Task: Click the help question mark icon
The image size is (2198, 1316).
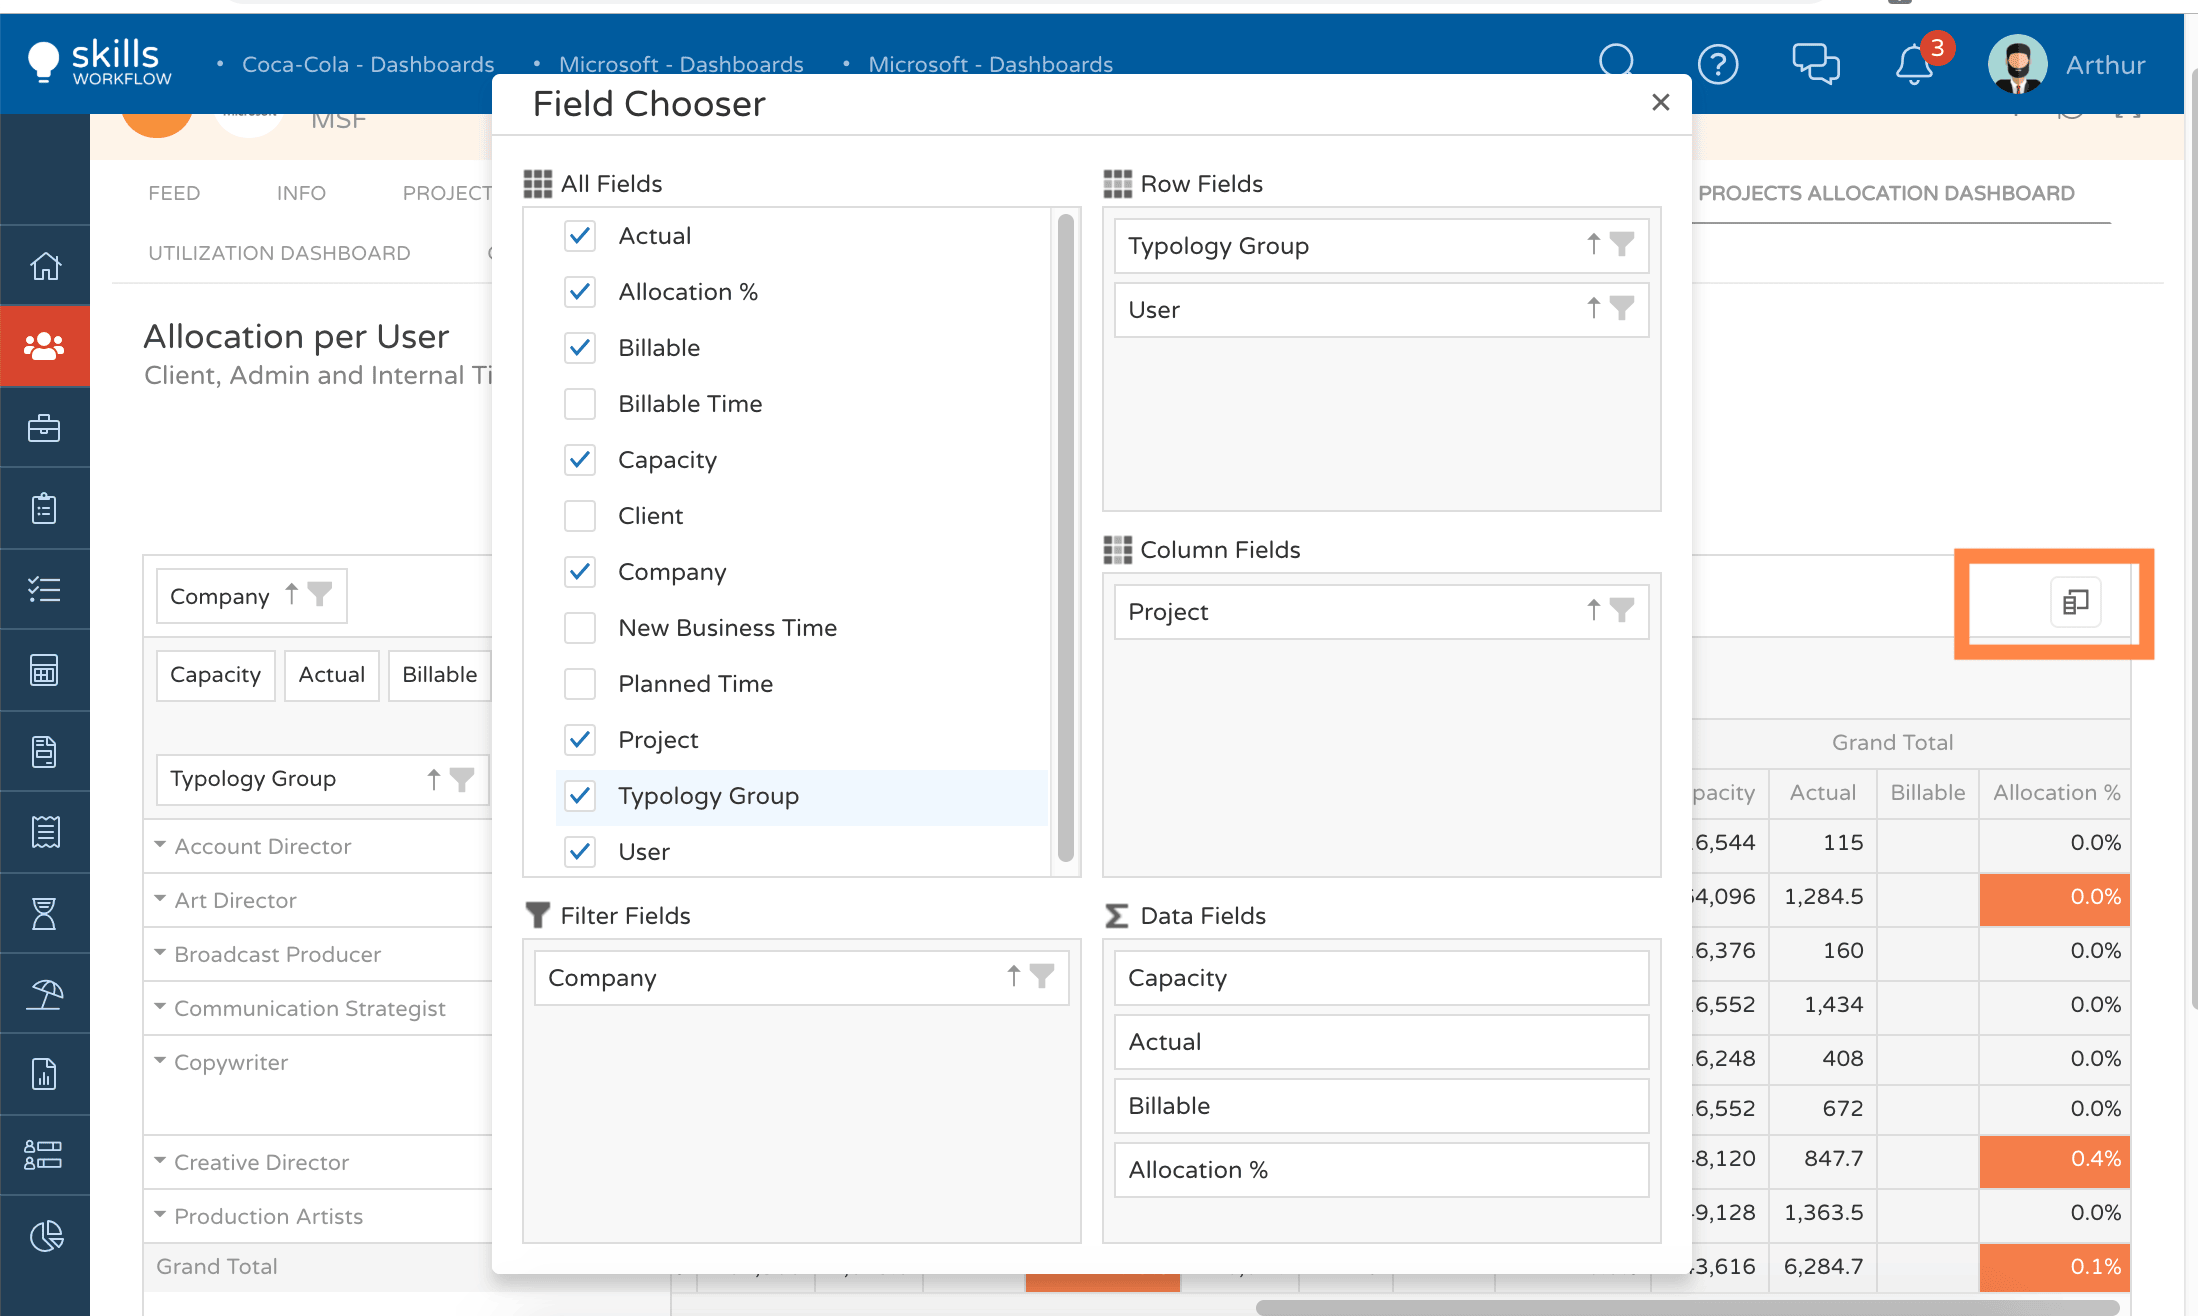Action: point(1718,65)
